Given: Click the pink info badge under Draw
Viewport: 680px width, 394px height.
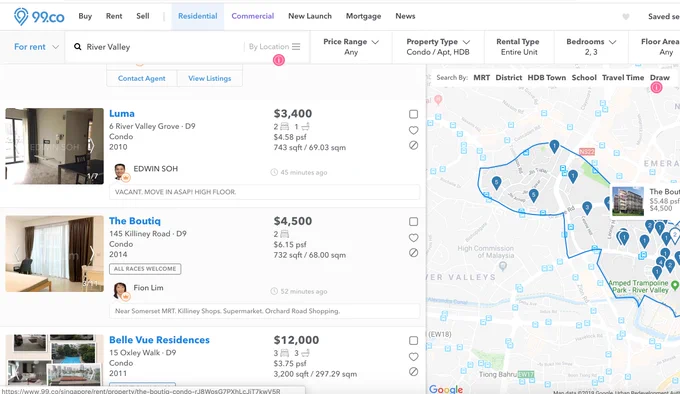Looking at the screenshot, I should (657, 88).
